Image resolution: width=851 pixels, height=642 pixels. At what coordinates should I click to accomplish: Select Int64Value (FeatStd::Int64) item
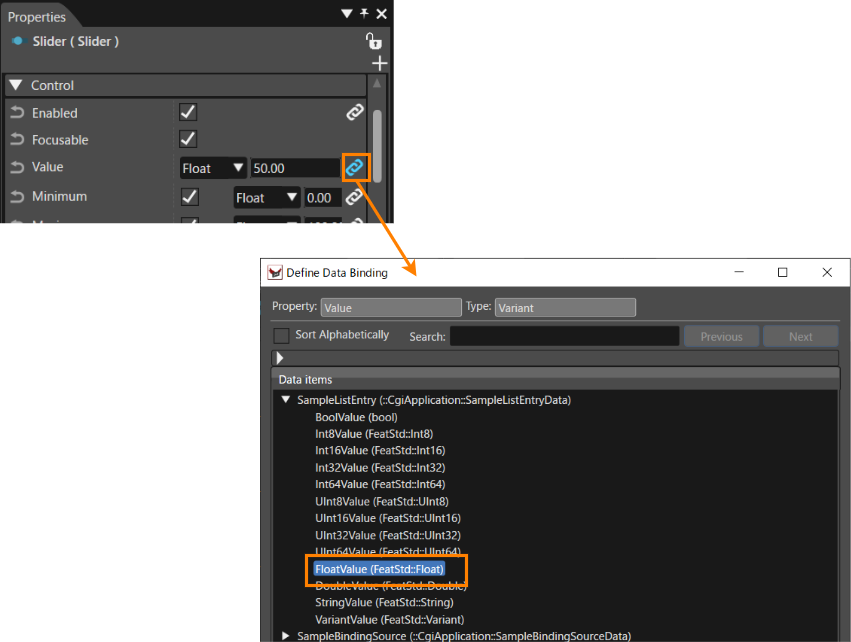380,484
